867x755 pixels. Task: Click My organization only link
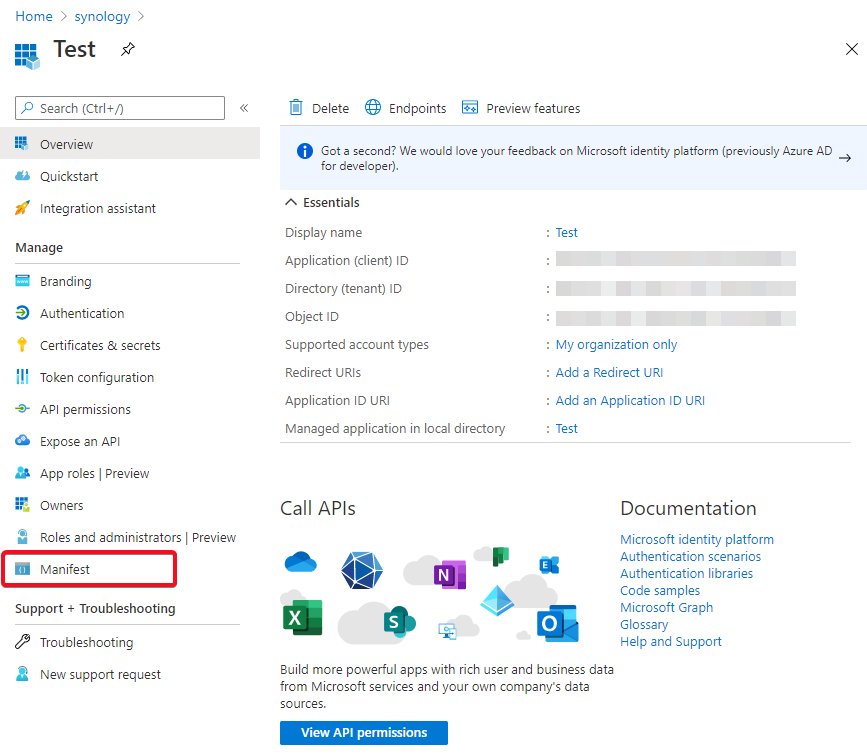[x=616, y=345]
